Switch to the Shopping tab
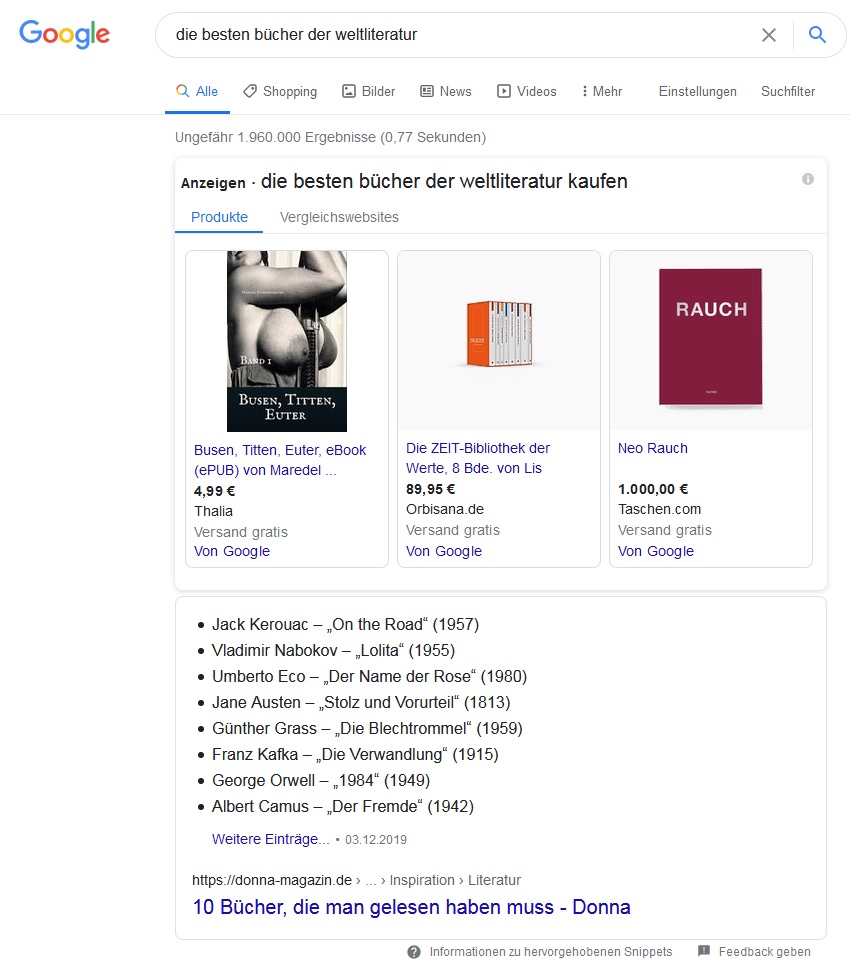 (280, 91)
